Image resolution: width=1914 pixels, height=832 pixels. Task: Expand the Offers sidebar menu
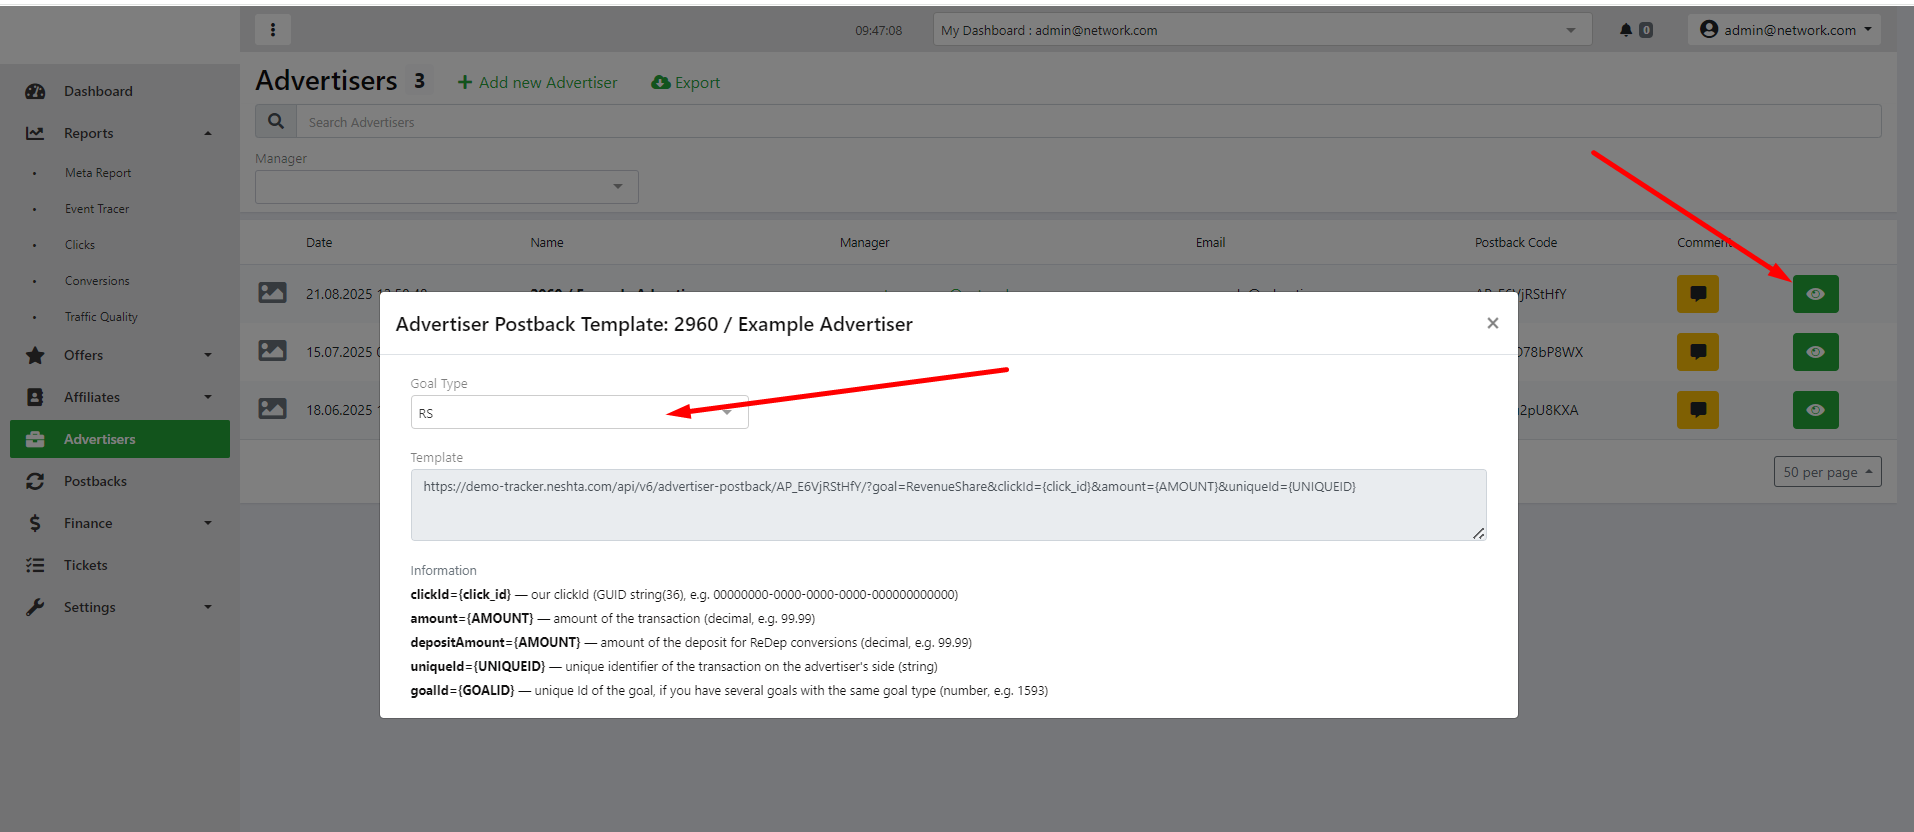tap(120, 355)
